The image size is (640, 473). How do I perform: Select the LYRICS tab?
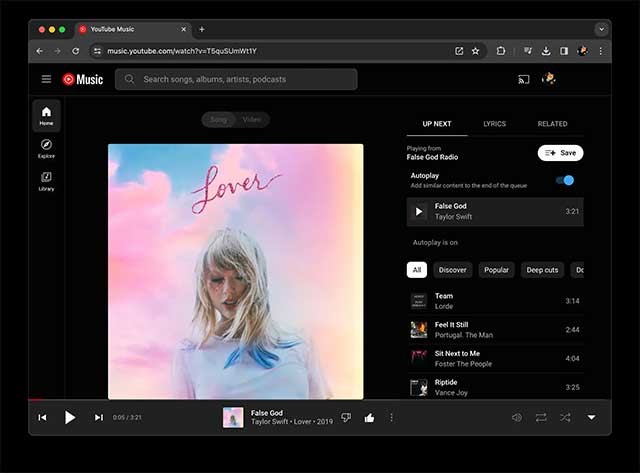(494, 124)
